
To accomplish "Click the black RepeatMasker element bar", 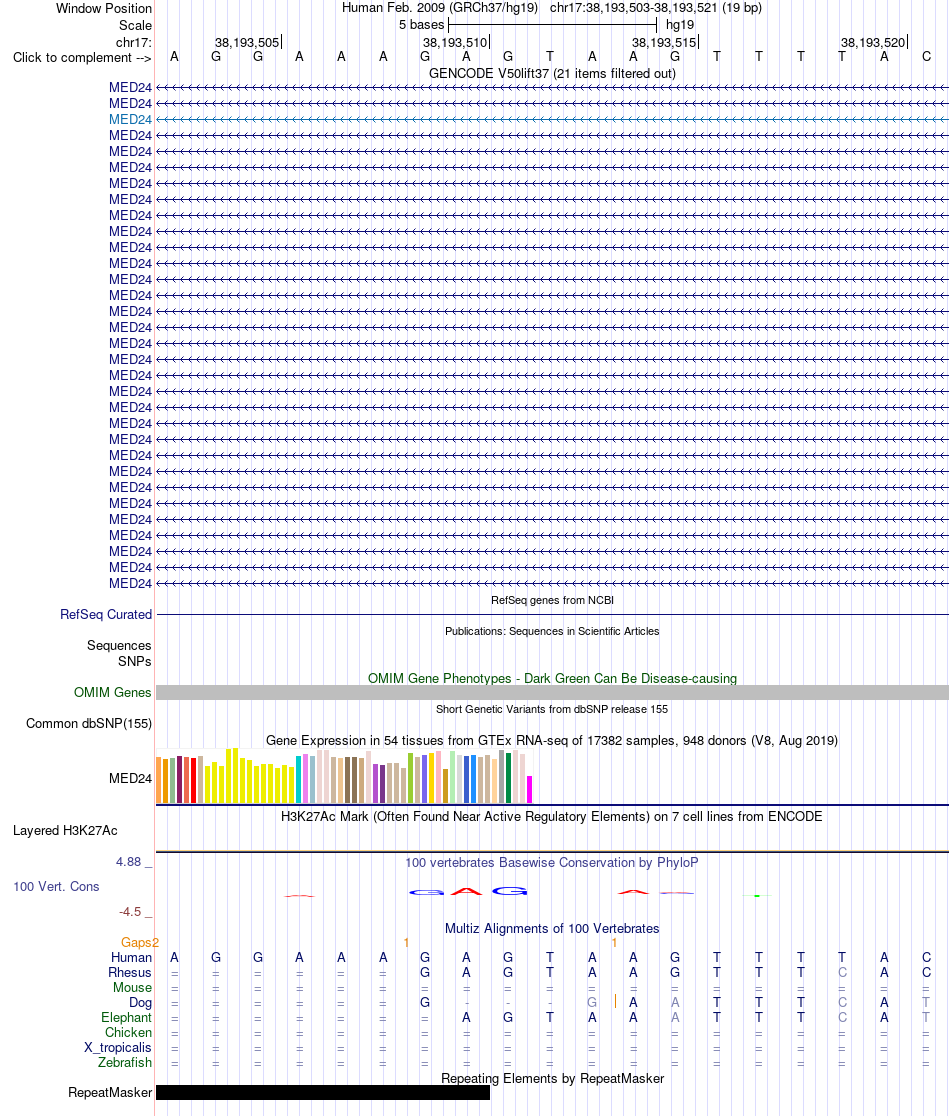I will click(x=323, y=1093).
